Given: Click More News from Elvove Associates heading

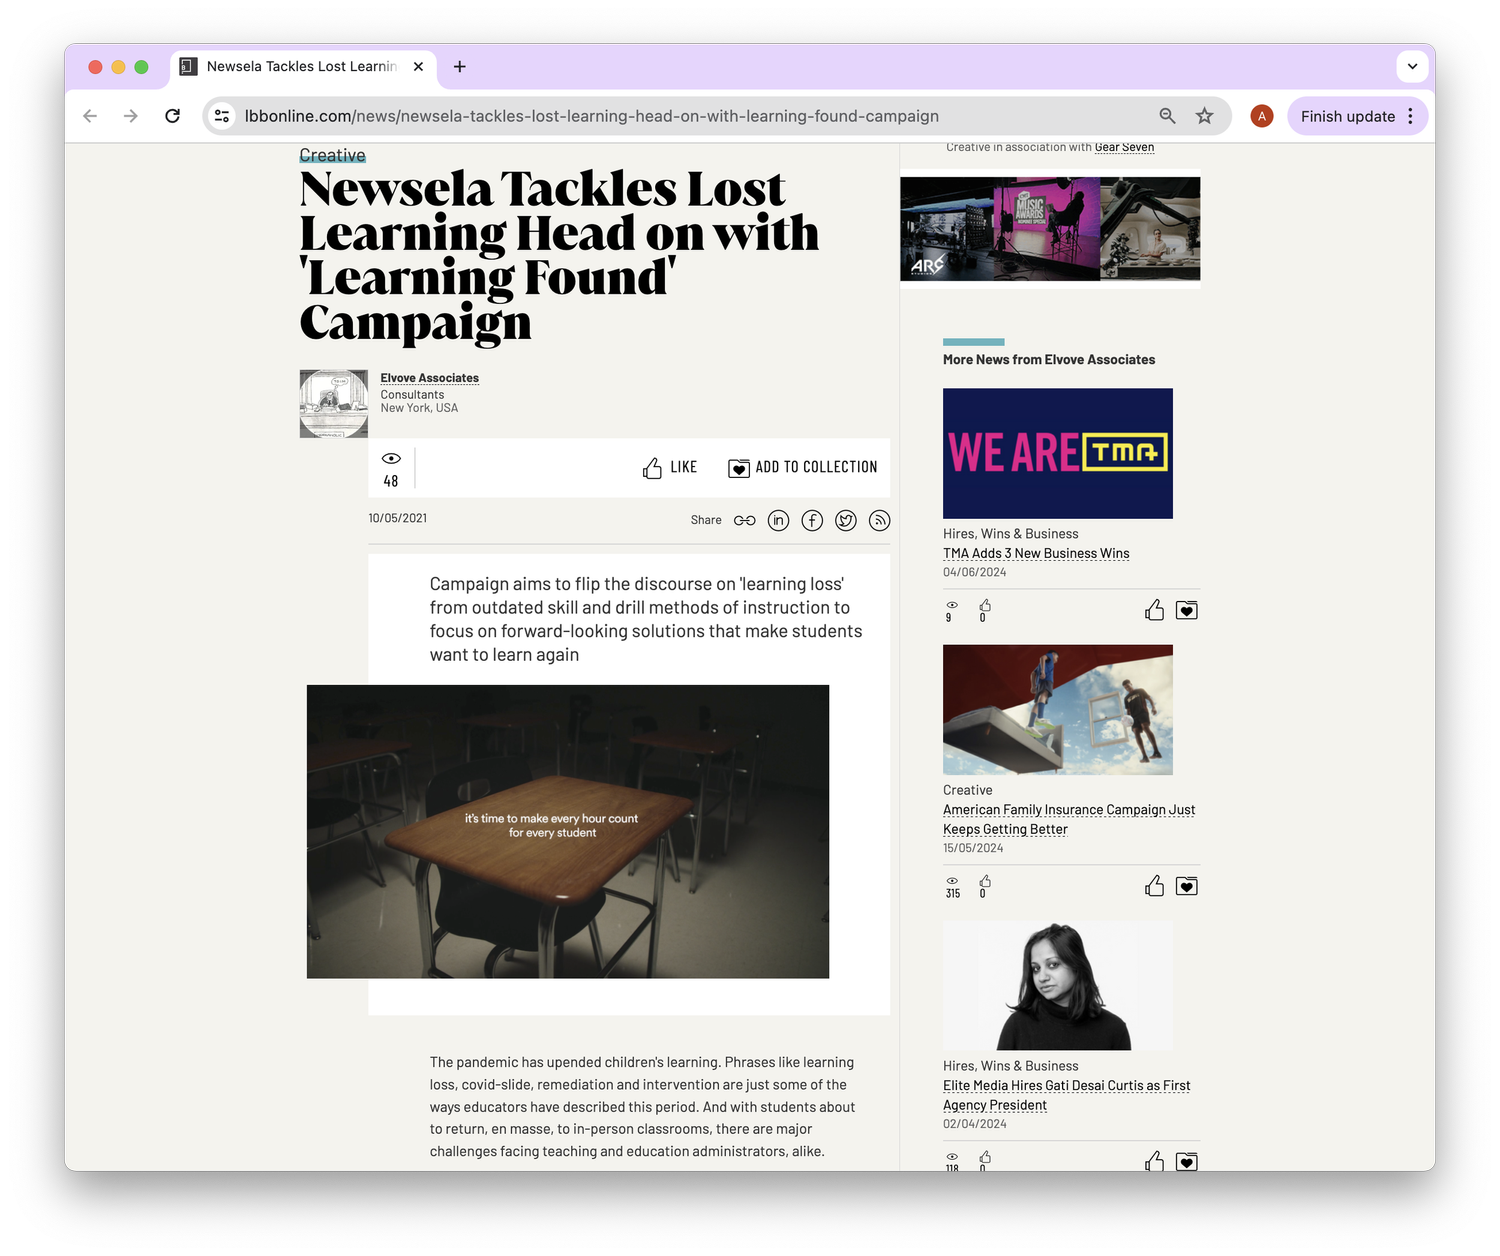Looking at the screenshot, I should click(x=1049, y=359).
